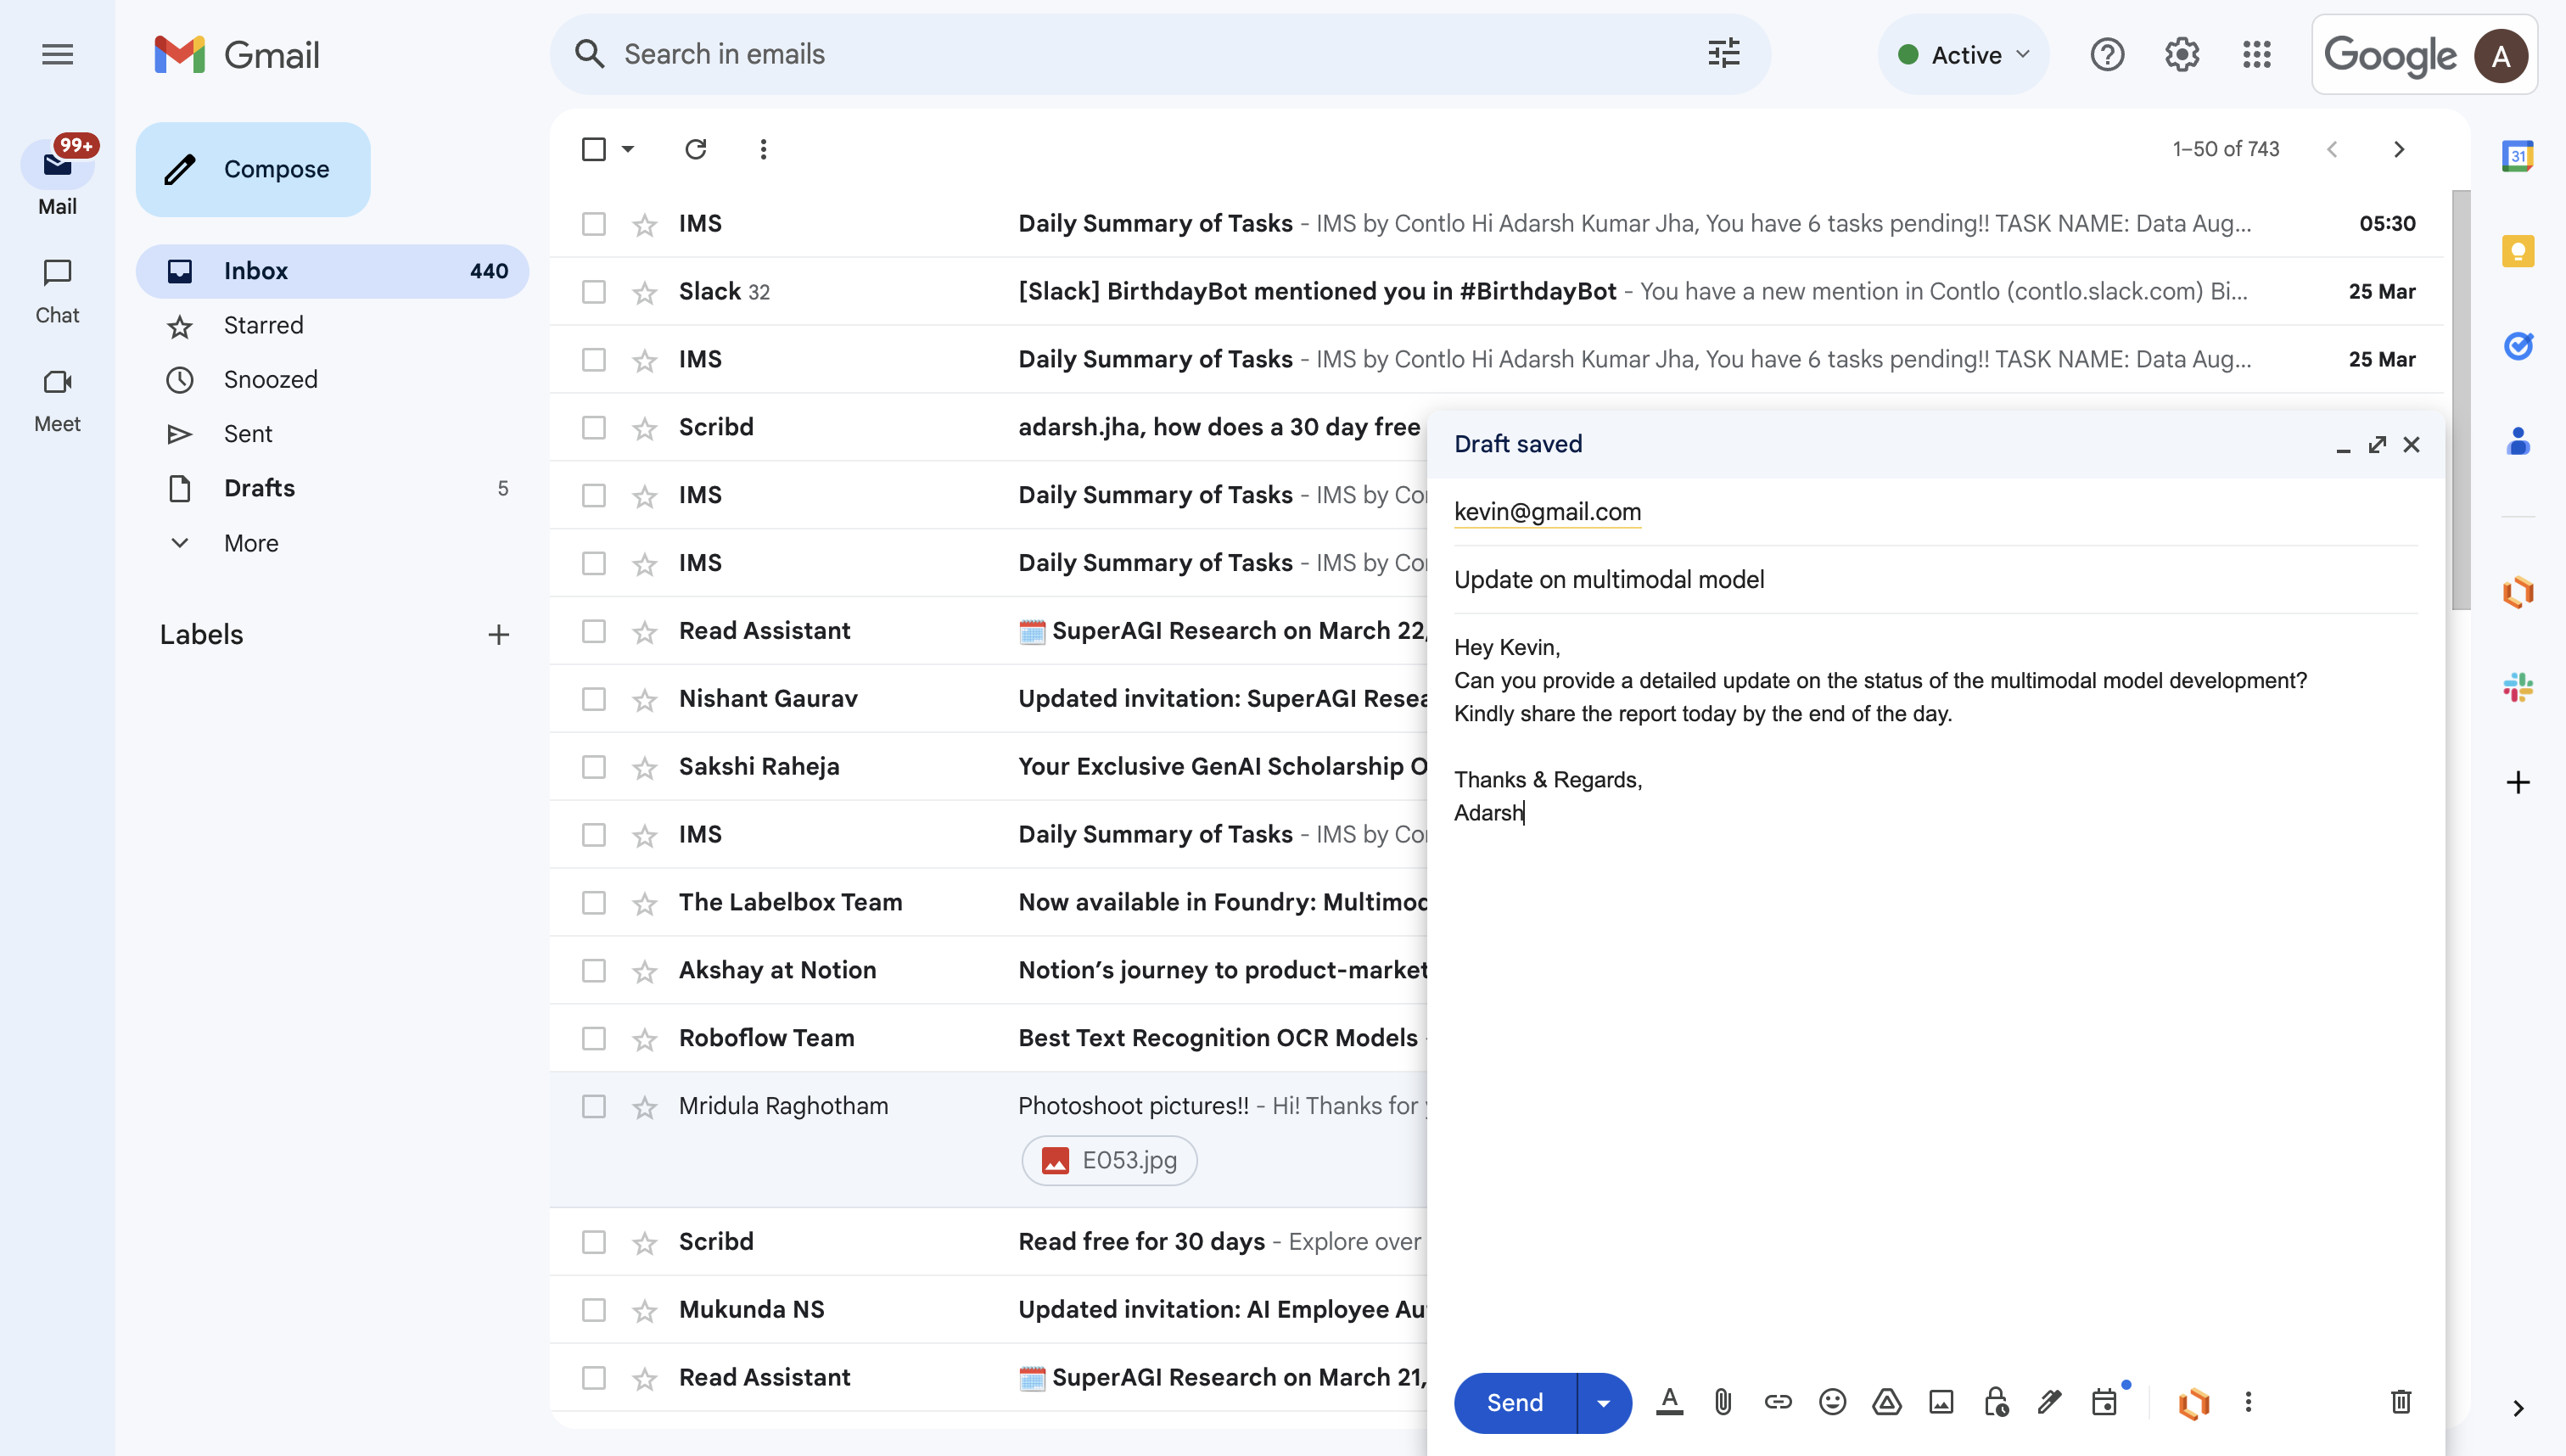Select the Roboflow Team email checkbox
Image resolution: width=2566 pixels, height=1456 pixels.
593,1039
